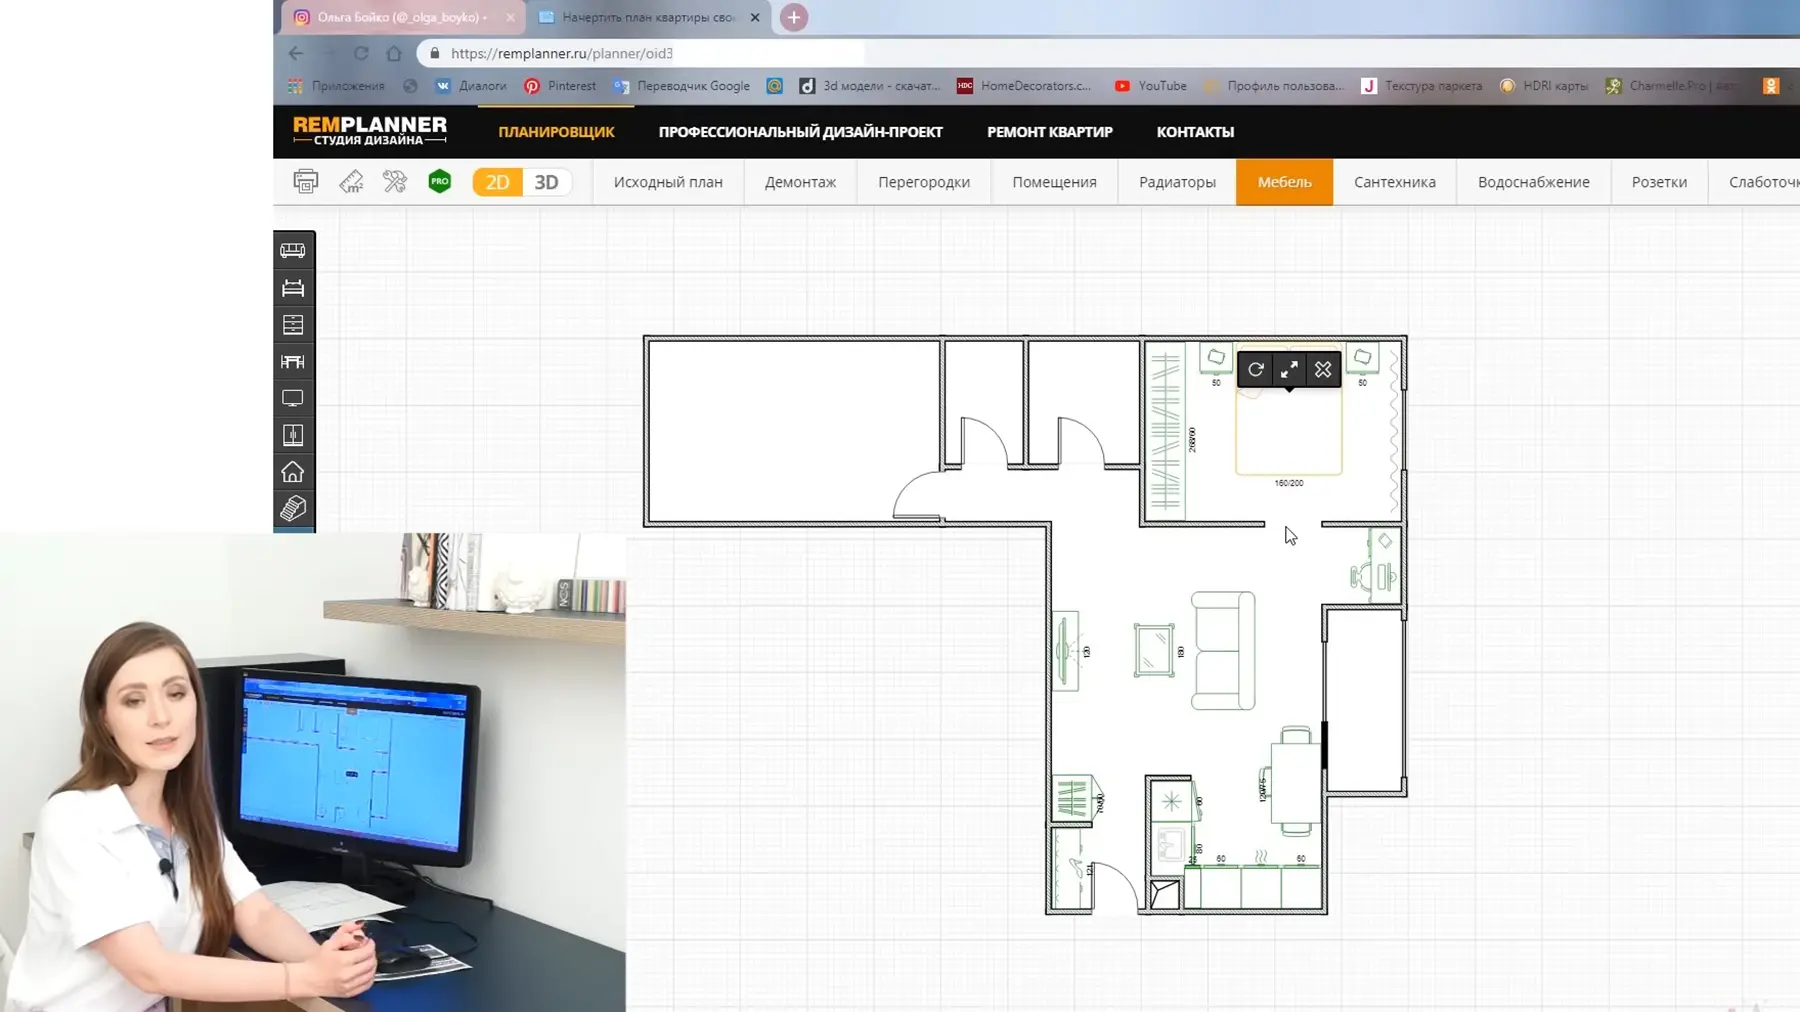
Task: Open the chest of drawers category
Action: point(293,325)
